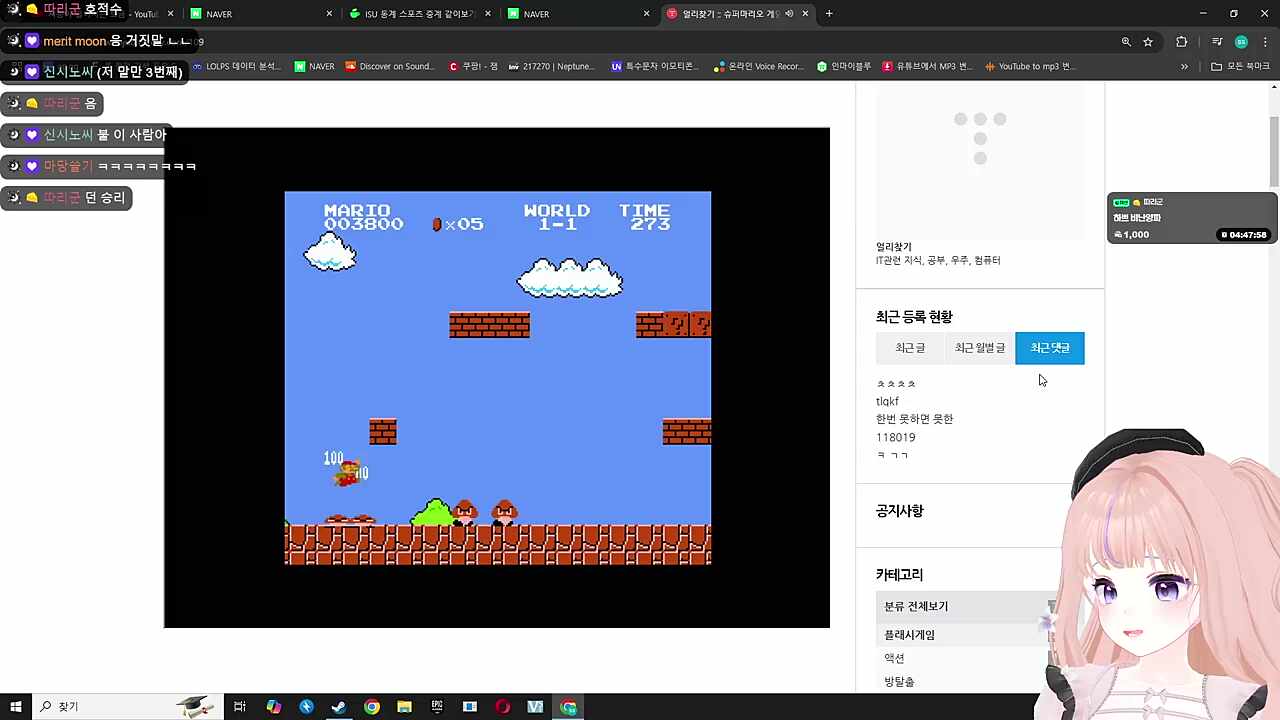
Task: Open the 온라인 Voice Recor... bookmark
Action: click(759, 66)
